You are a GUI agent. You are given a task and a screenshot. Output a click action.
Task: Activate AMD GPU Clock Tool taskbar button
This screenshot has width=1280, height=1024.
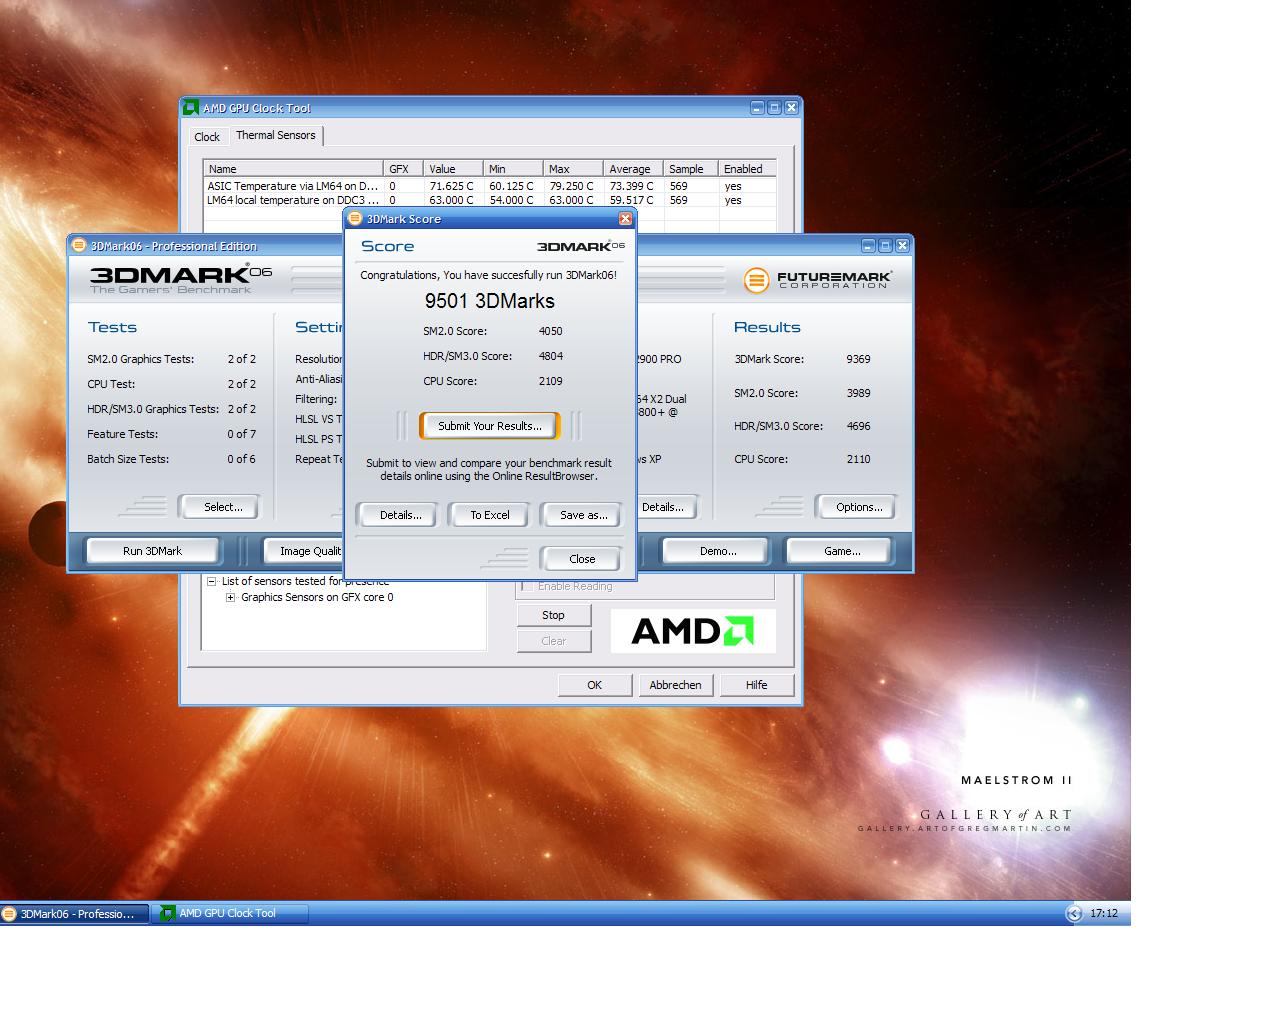point(231,914)
